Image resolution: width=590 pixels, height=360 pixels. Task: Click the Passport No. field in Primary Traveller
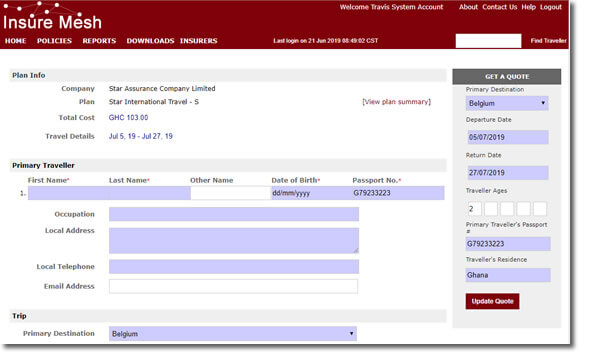tap(398, 193)
